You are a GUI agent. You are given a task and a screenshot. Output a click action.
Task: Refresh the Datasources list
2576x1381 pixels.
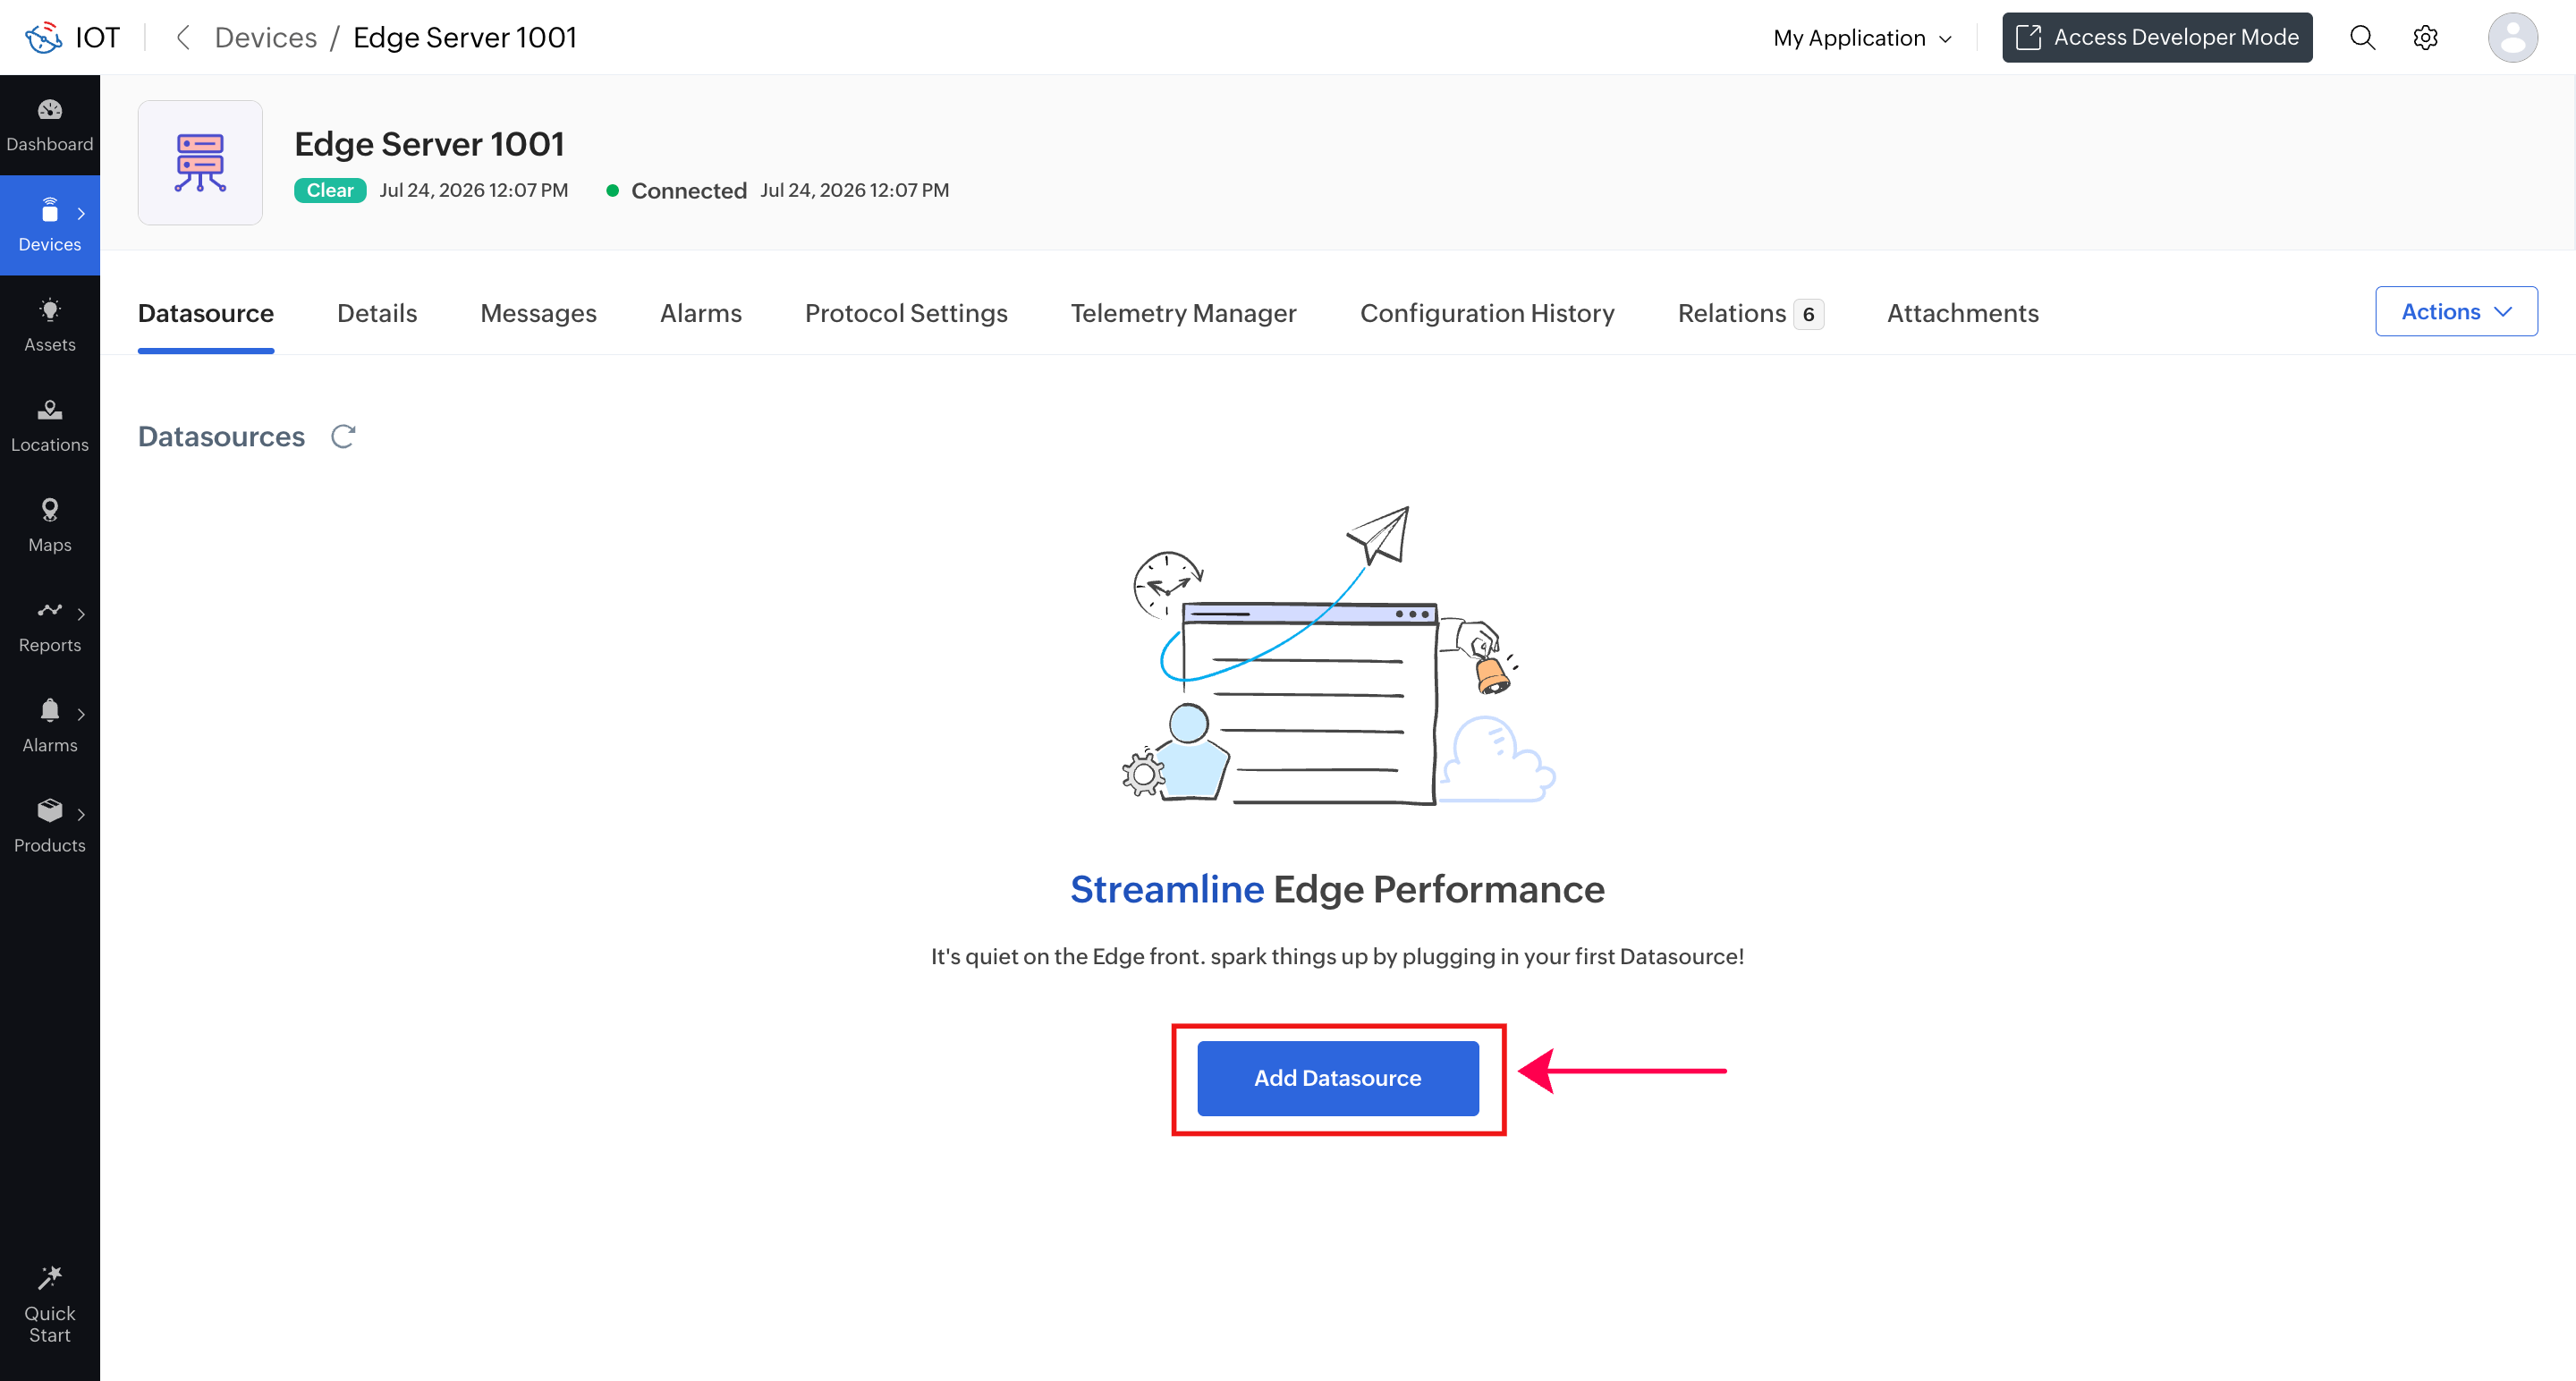pos(343,437)
